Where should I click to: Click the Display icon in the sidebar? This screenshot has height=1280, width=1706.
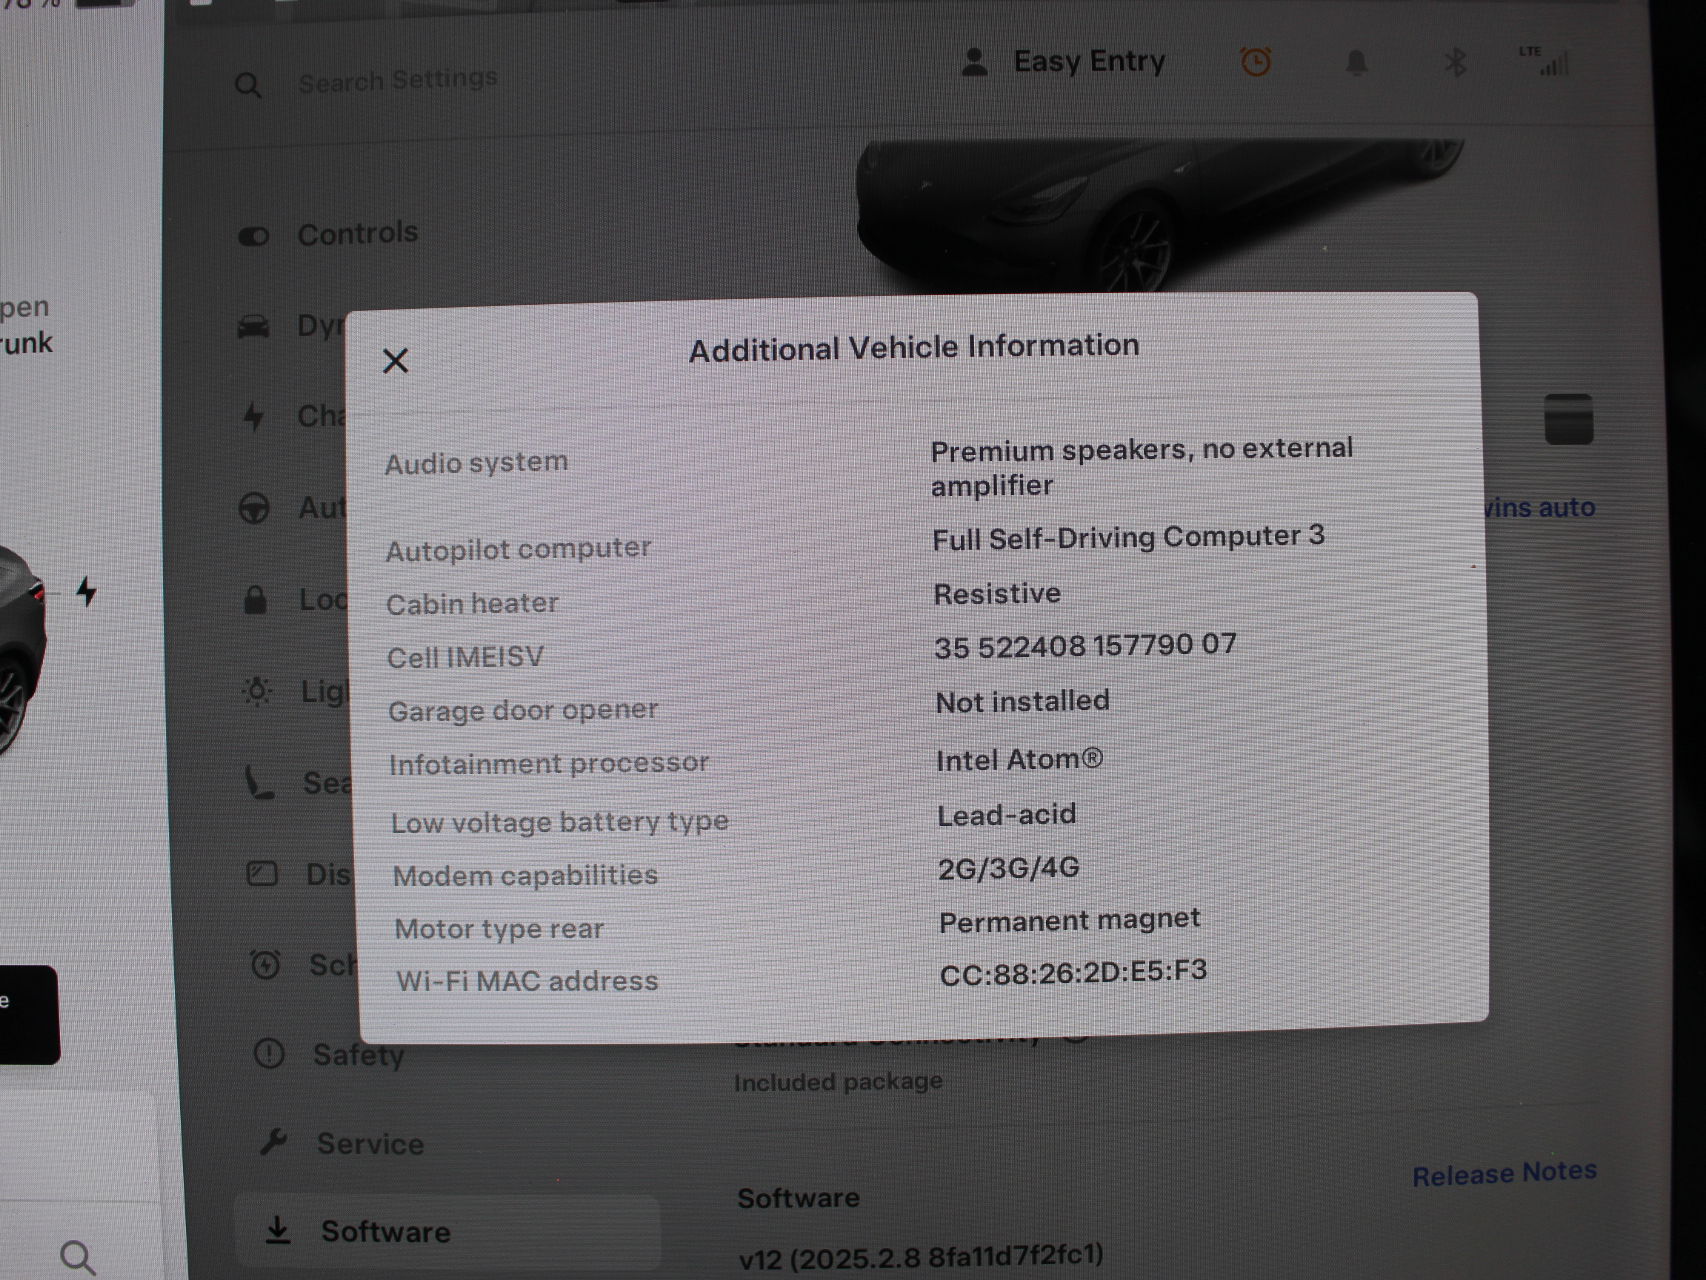pos(262,874)
